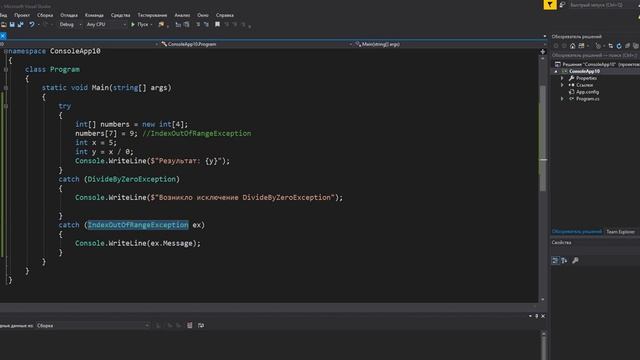Open the Окно menu
The width and height of the screenshot is (640, 360).
click(203, 15)
